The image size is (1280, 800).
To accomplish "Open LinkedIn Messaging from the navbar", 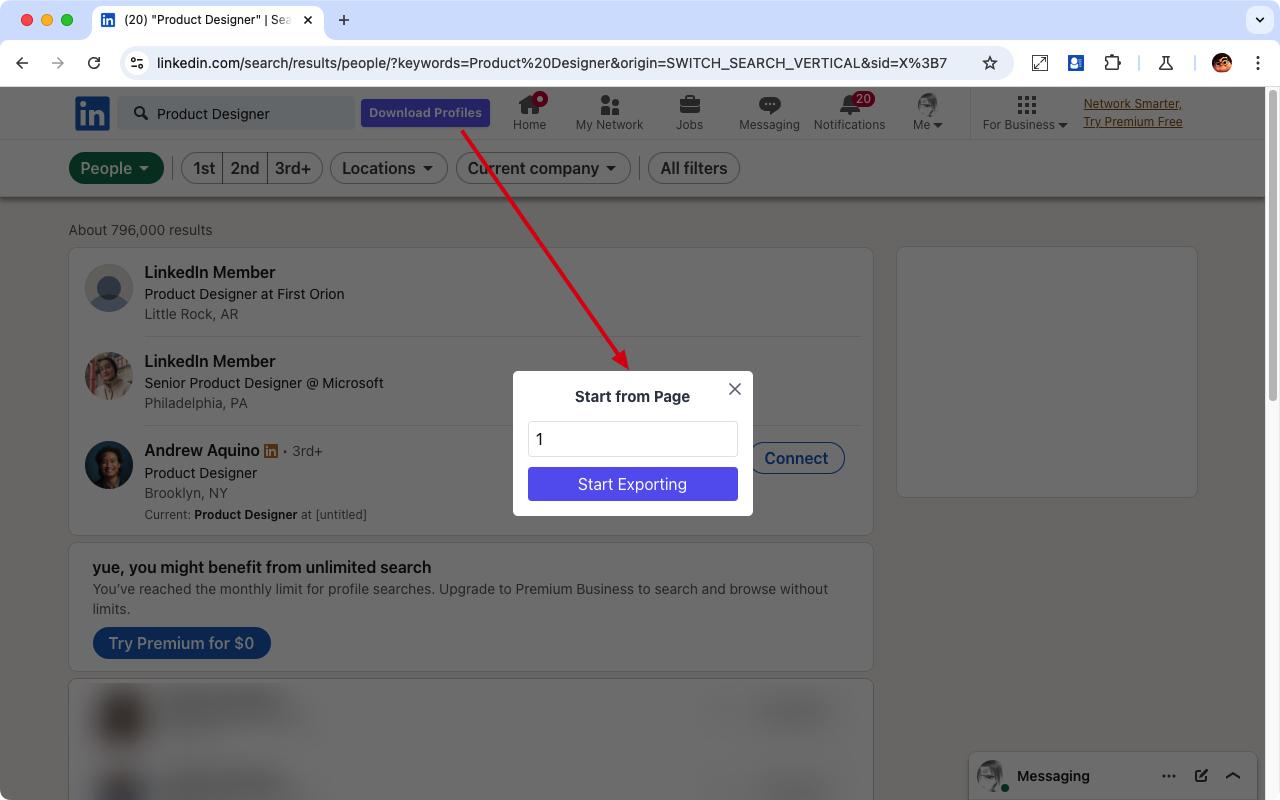I will 768,110.
